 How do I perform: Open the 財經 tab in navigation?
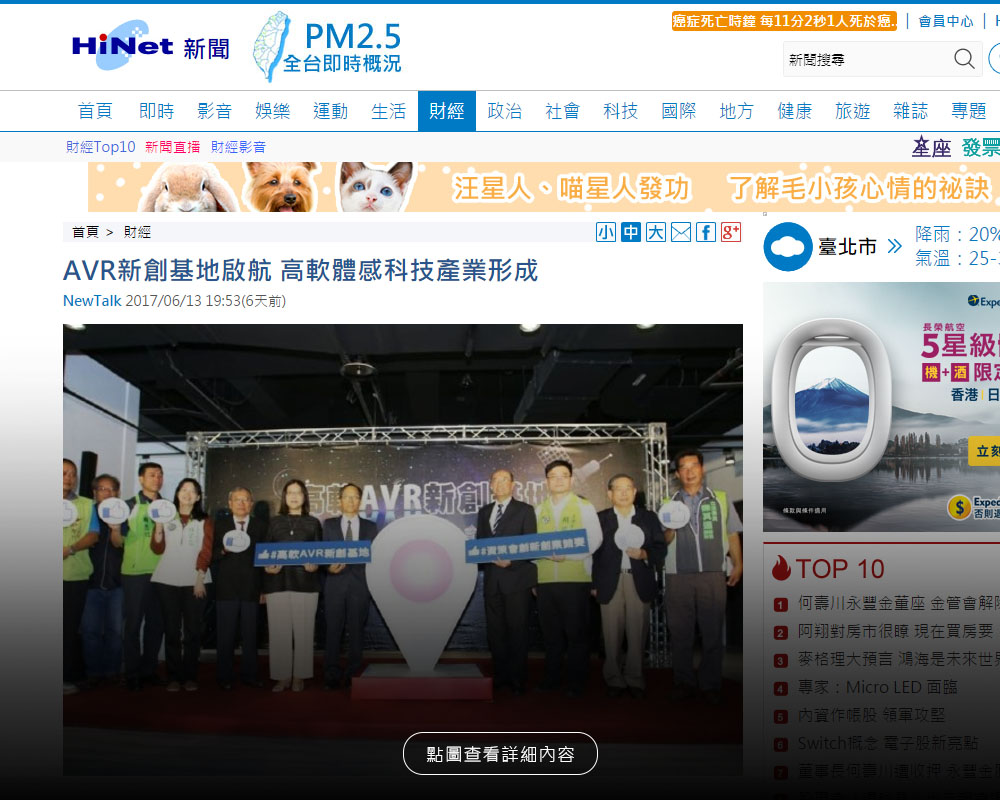coord(447,111)
